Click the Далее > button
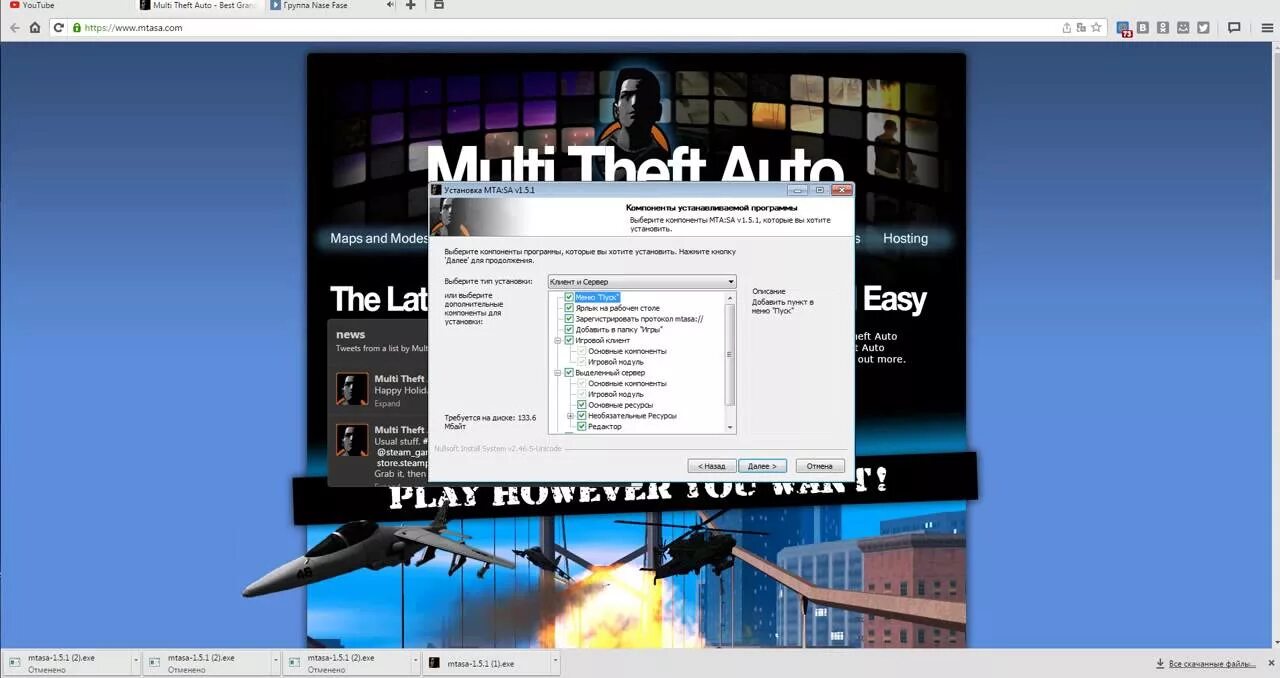 763,466
